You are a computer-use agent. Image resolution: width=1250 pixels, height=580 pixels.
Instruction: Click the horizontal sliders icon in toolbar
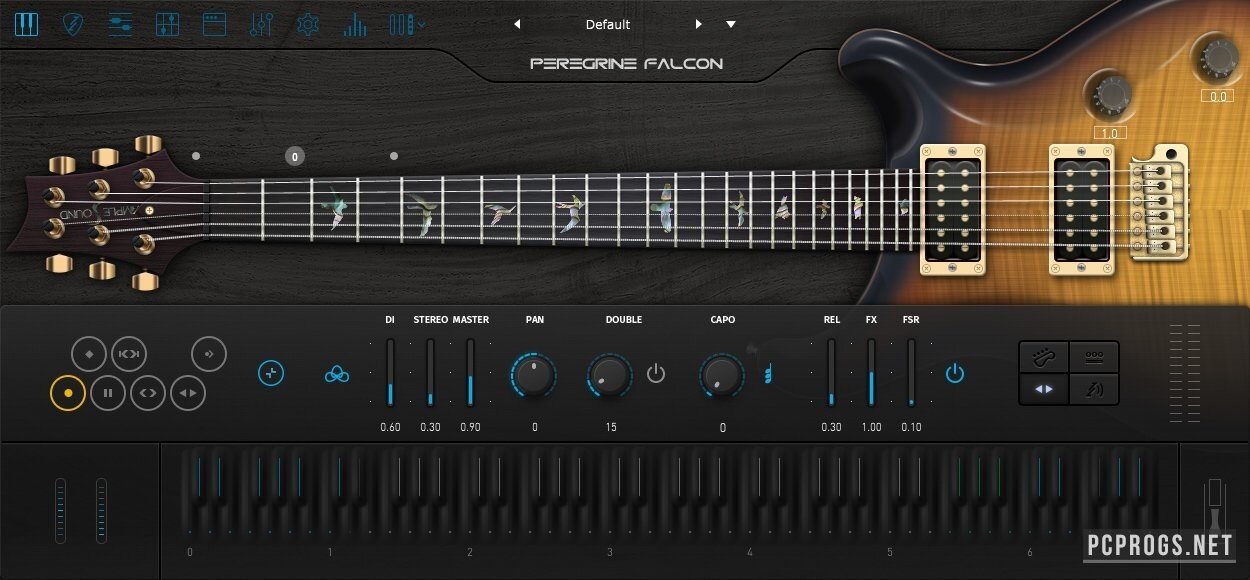coord(120,24)
